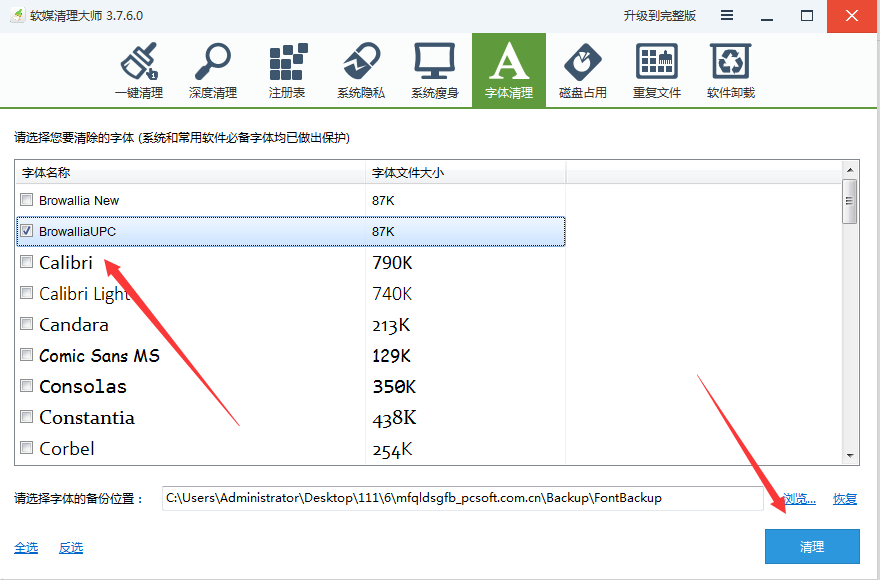This screenshot has width=880, height=580.
Task: Click the font backup path field
Action: [x=462, y=498]
